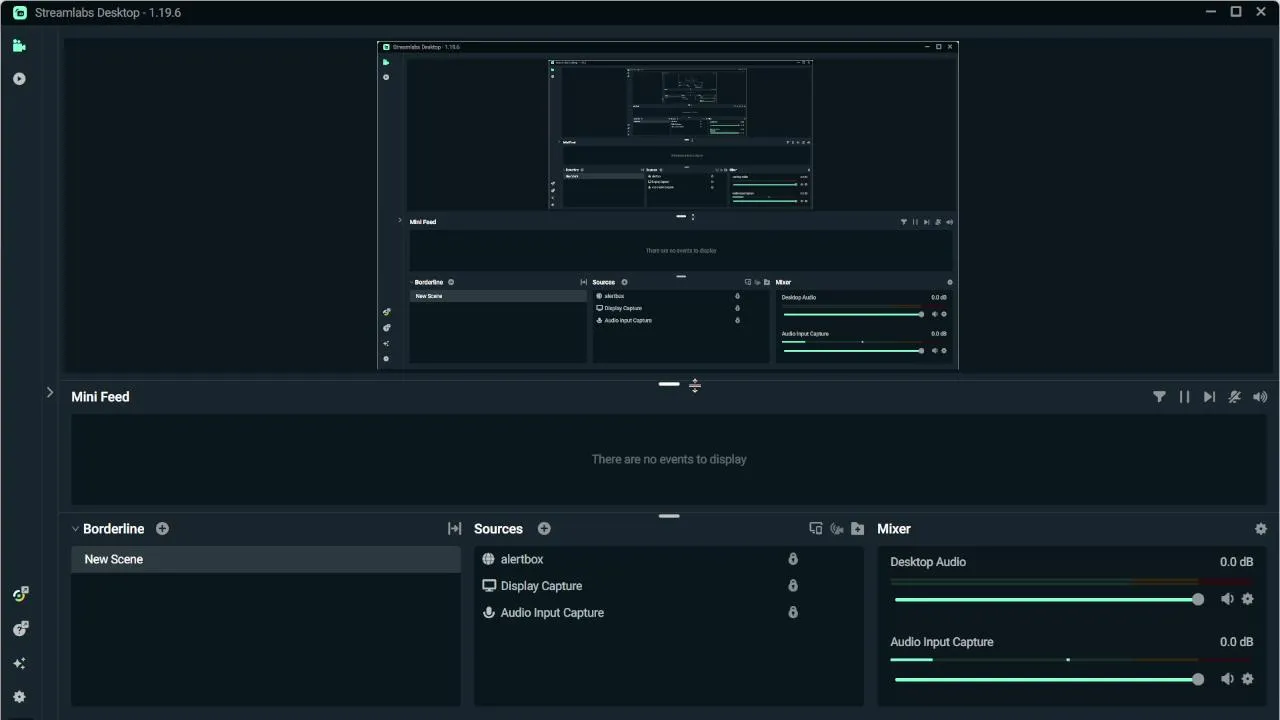Mute Audio Input Capture with speaker icon
Screen dimensions: 1280x720
1227,679
